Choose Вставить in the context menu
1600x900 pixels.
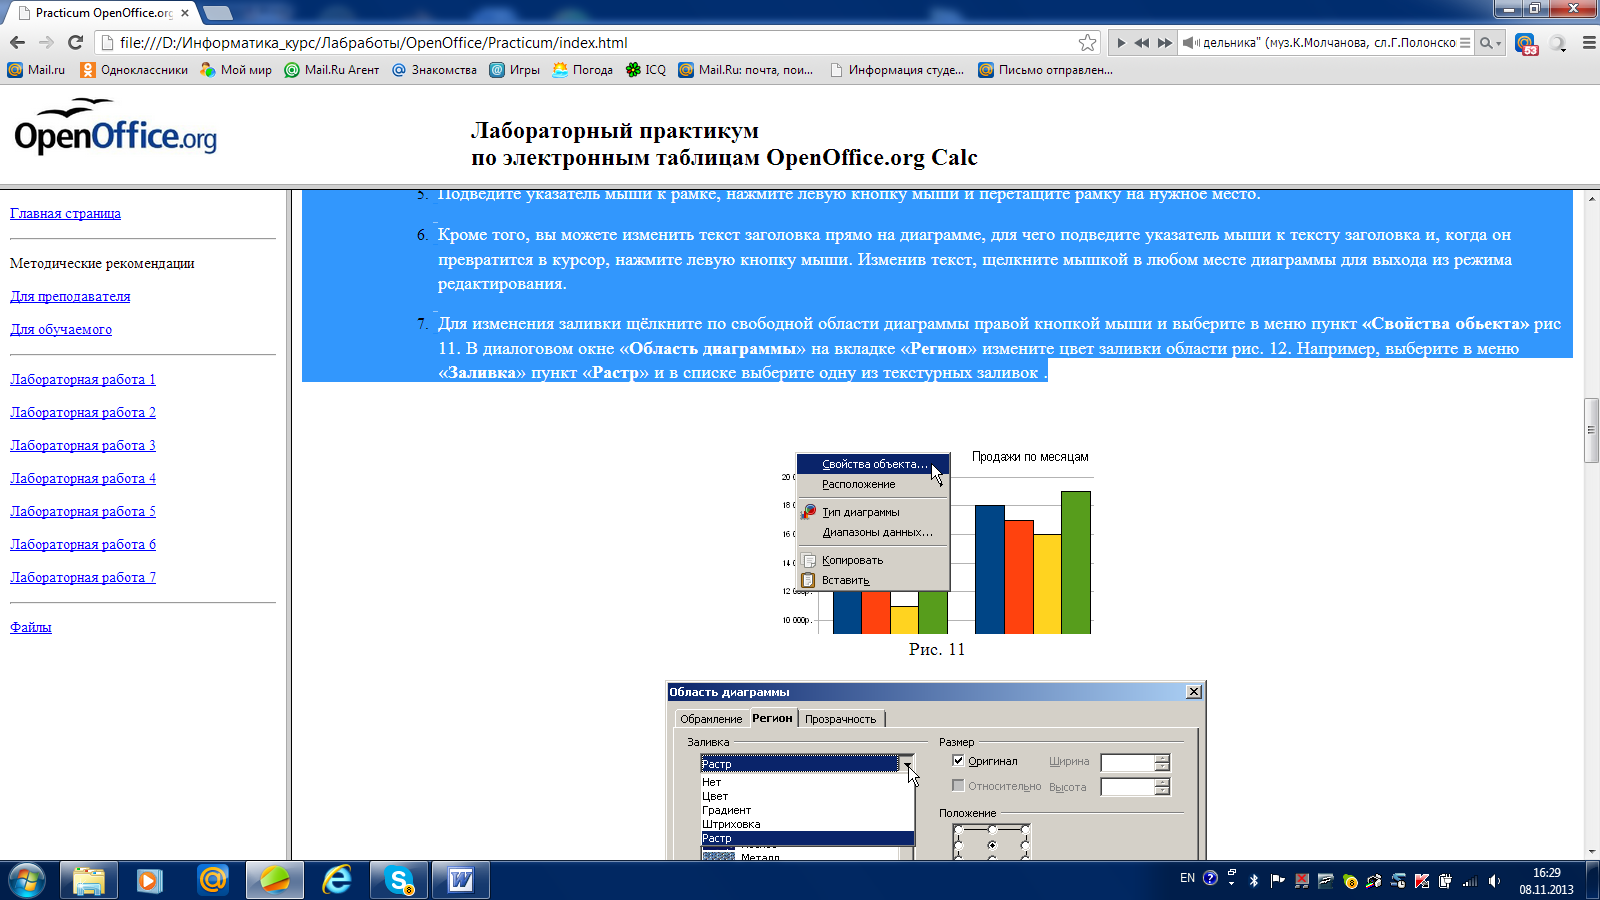coord(873,580)
